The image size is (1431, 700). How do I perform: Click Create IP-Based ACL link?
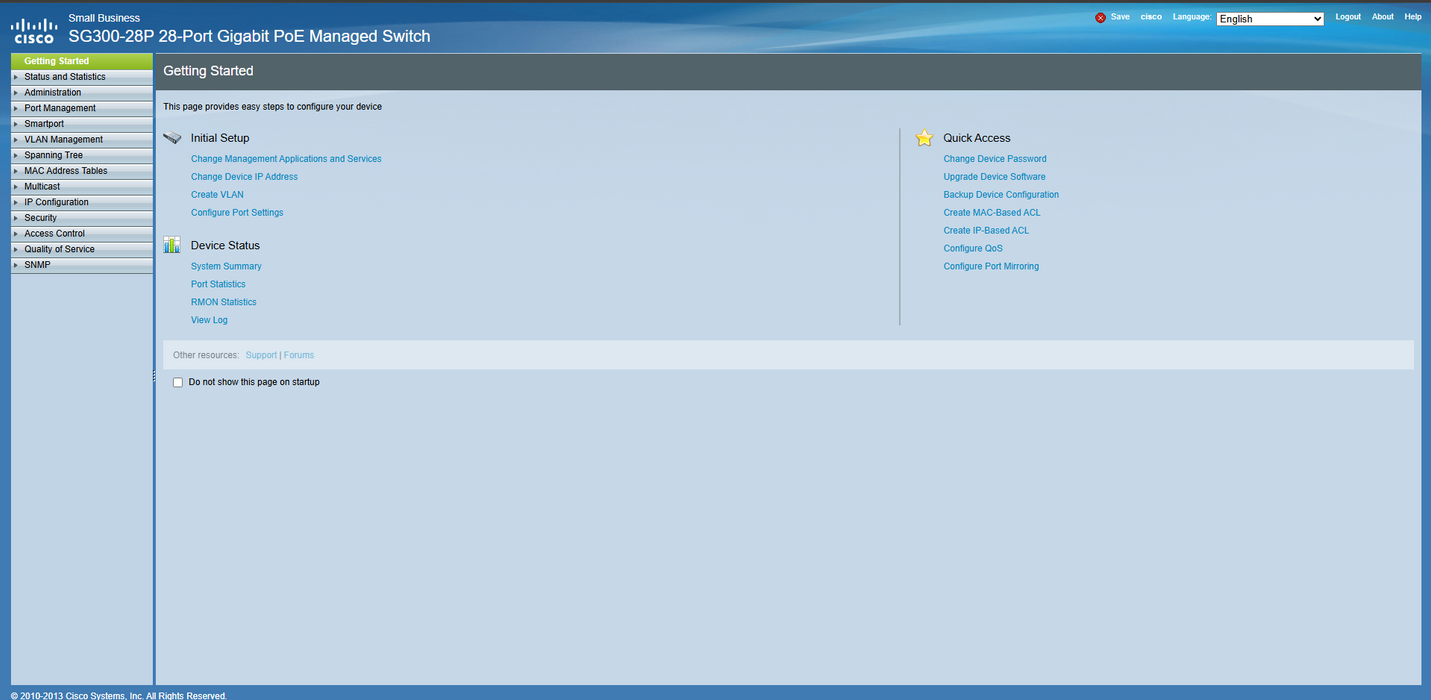tap(986, 231)
